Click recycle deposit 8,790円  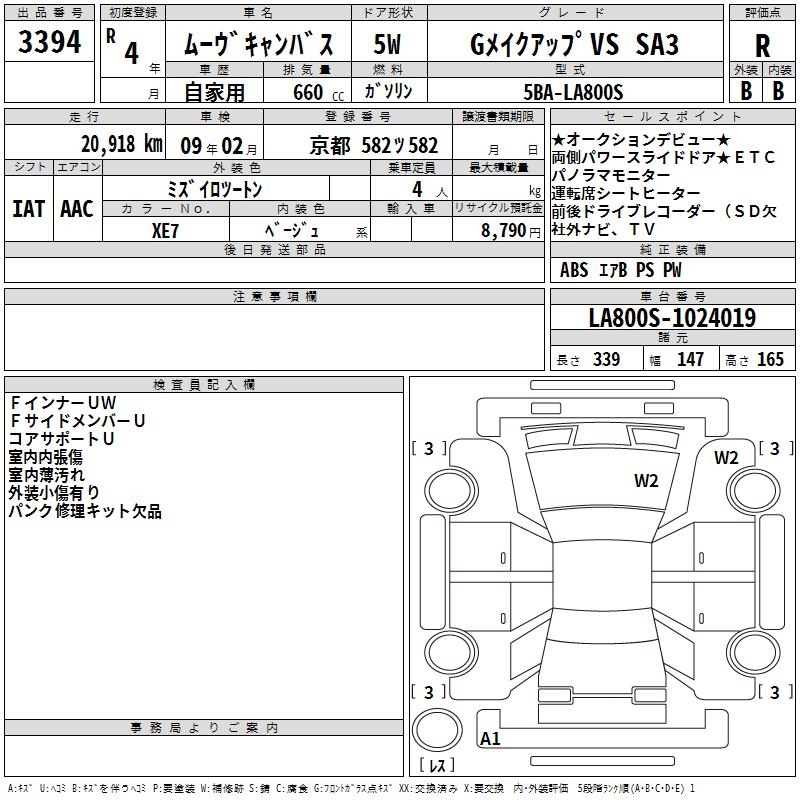tap(511, 231)
